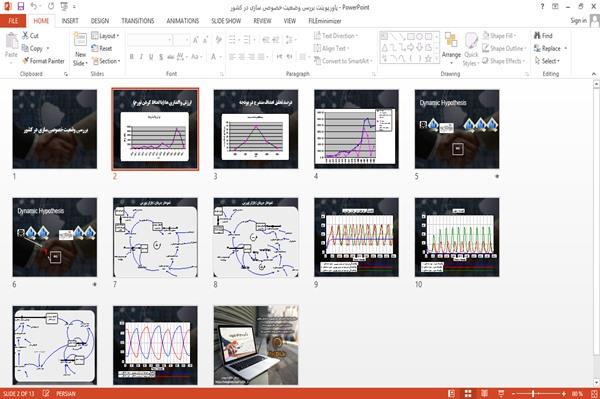Open the Text Direction dropdown
The height and width of the screenshot is (399, 600).
(x=336, y=36)
